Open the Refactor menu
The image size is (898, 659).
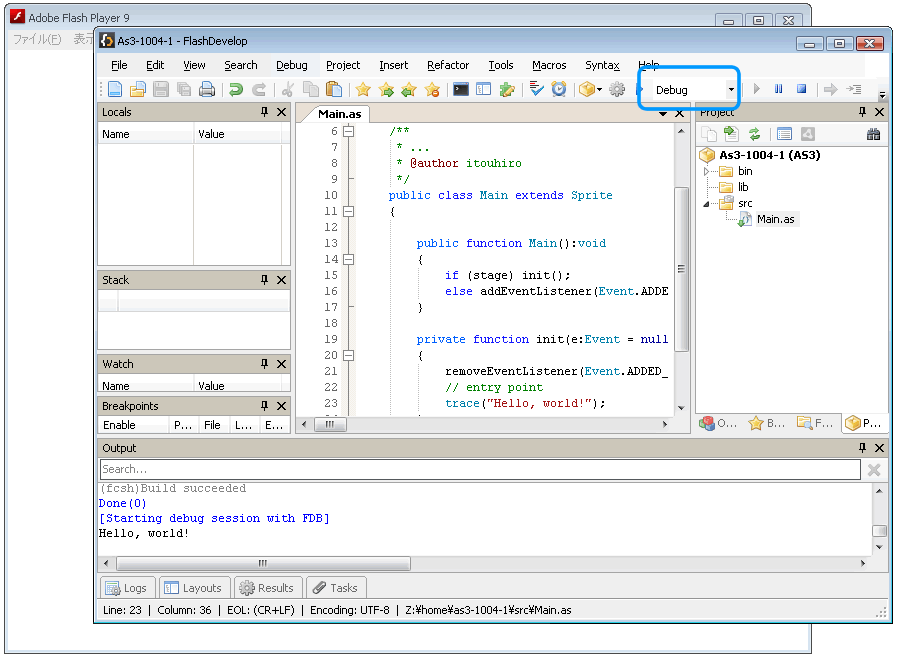click(x=447, y=65)
